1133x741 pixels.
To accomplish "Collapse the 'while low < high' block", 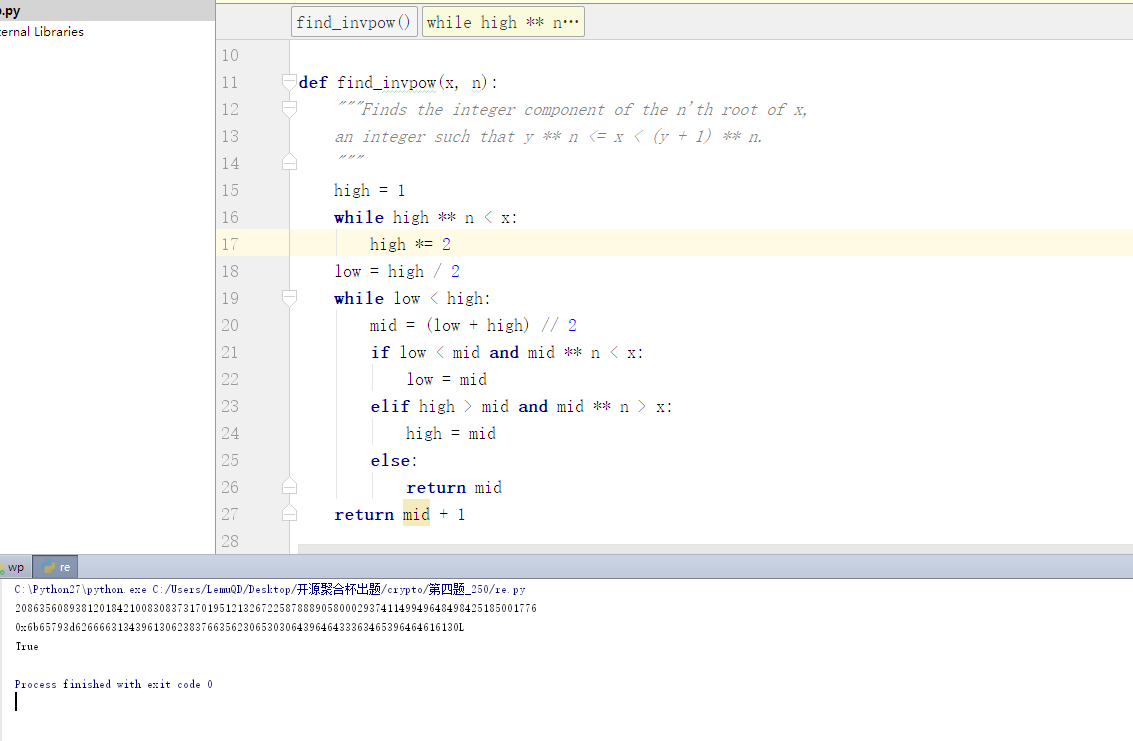I will point(290,298).
